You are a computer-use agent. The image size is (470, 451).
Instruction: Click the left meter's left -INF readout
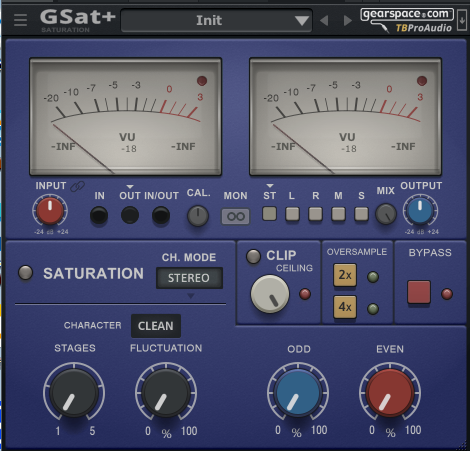pyautogui.click(x=63, y=146)
